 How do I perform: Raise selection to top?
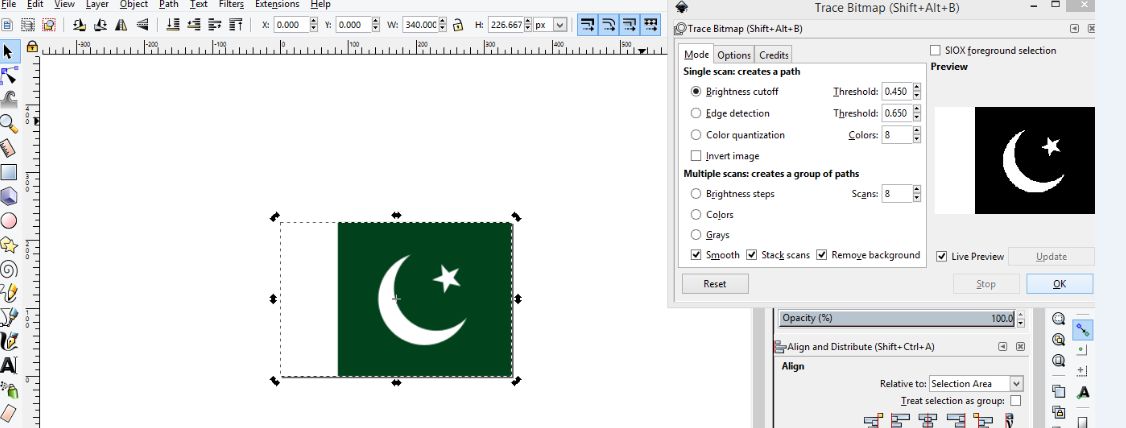point(236,24)
